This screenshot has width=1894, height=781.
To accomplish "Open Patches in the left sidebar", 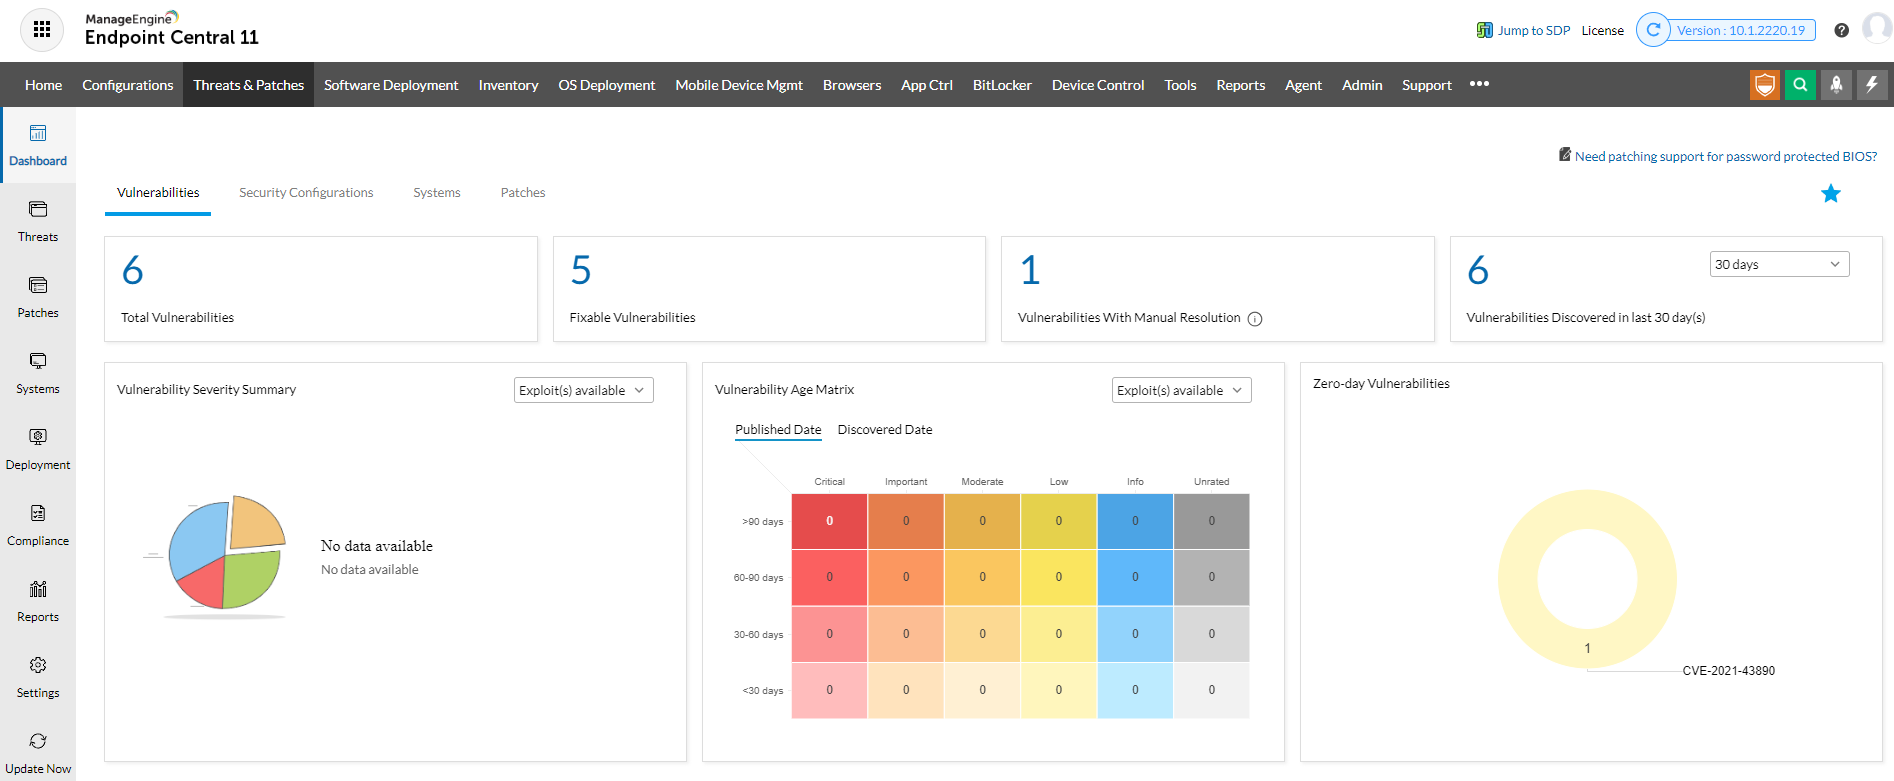I will click(38, 297).
